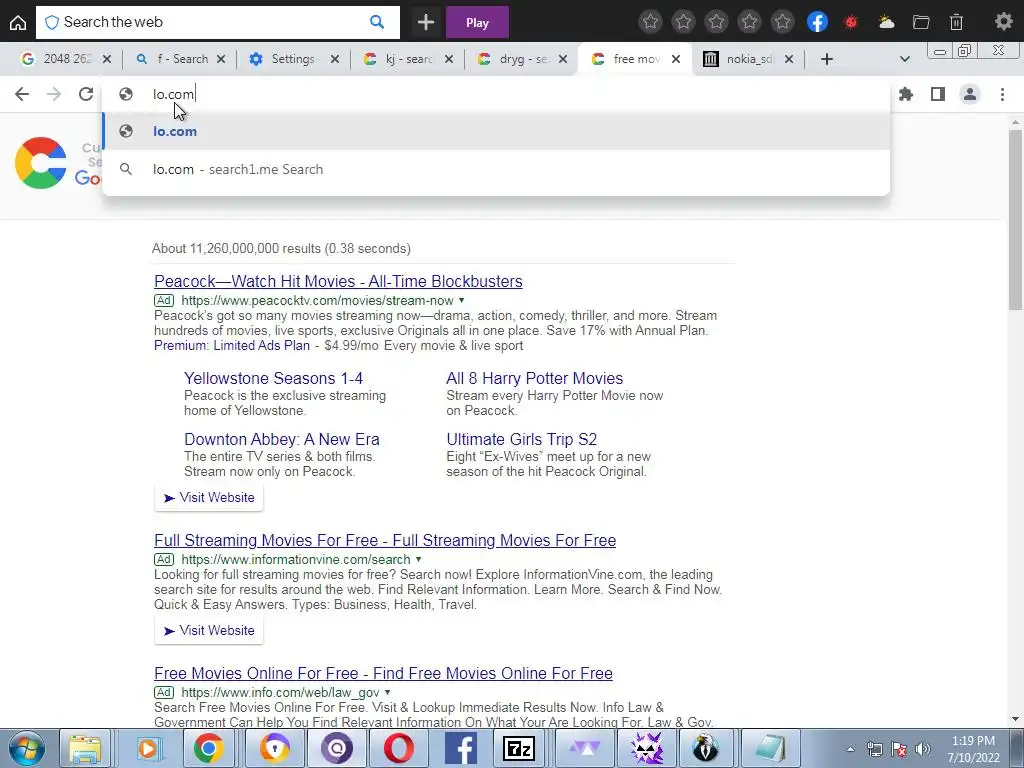Reload the current page
1024x768 pixels.
(x=86, y=94)
